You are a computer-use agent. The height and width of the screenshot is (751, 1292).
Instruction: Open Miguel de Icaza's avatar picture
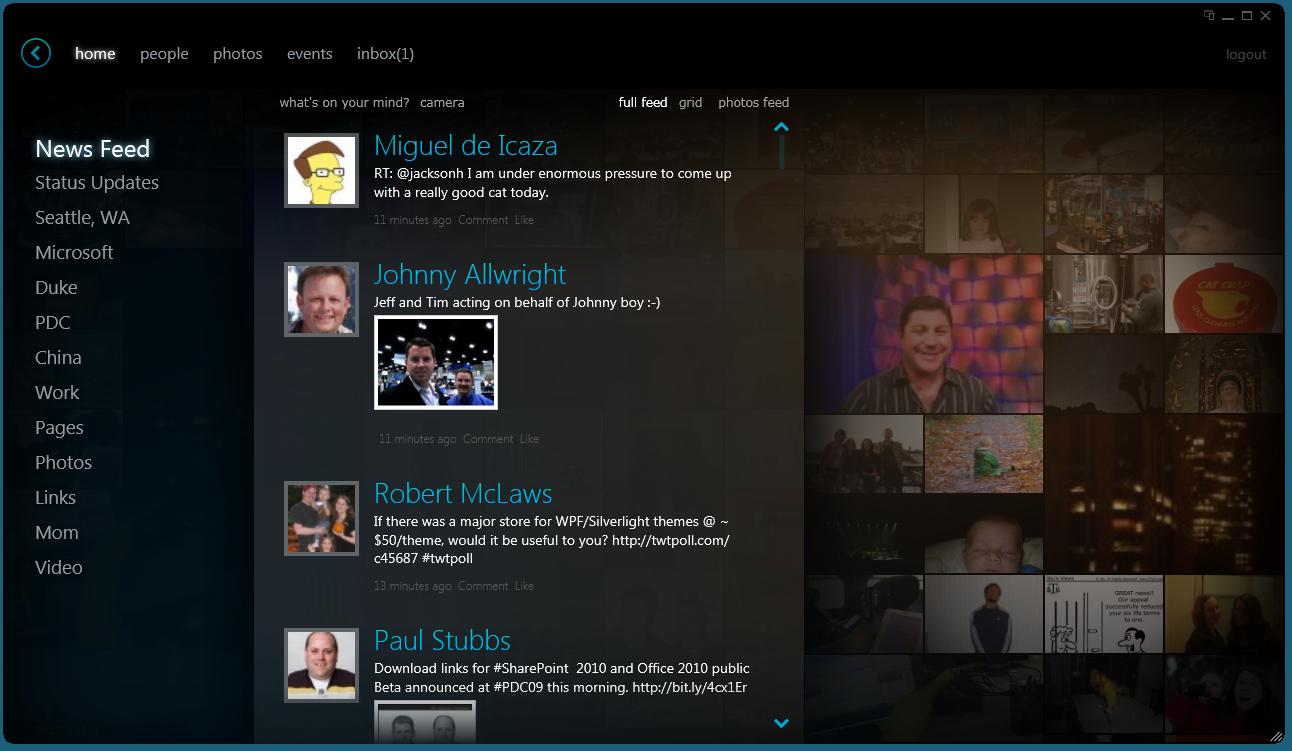pyautogui.click(x=321, y=171)
